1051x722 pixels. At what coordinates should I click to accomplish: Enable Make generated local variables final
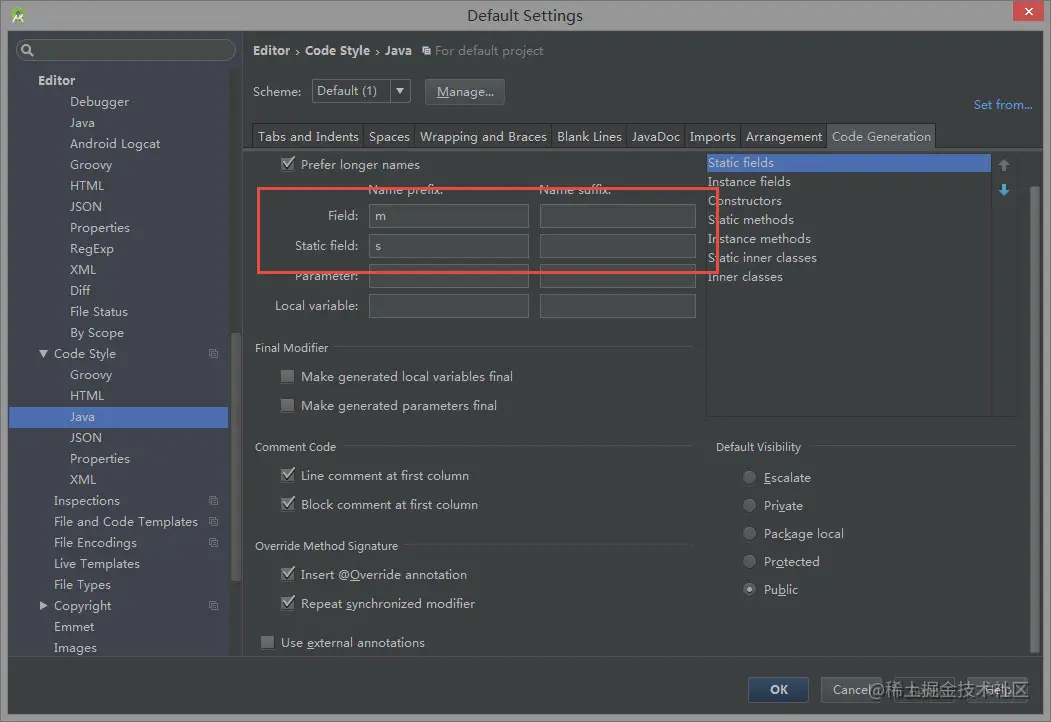point(287,376)
